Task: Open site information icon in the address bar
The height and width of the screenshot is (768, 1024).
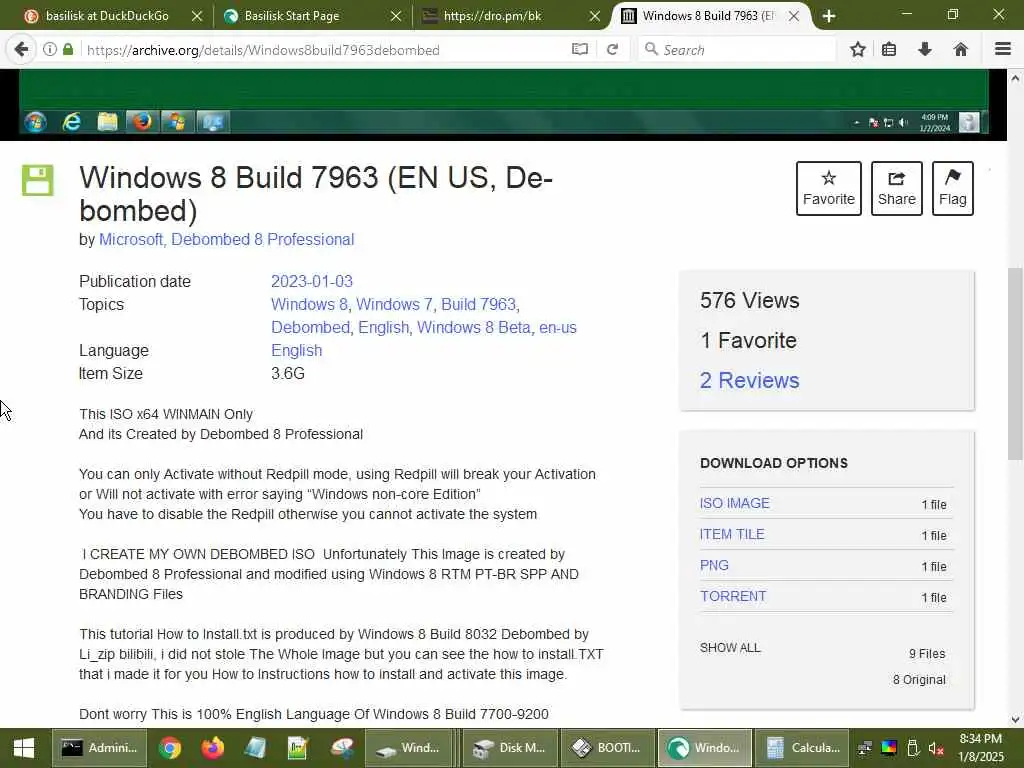Action: (x=50, y=50)
